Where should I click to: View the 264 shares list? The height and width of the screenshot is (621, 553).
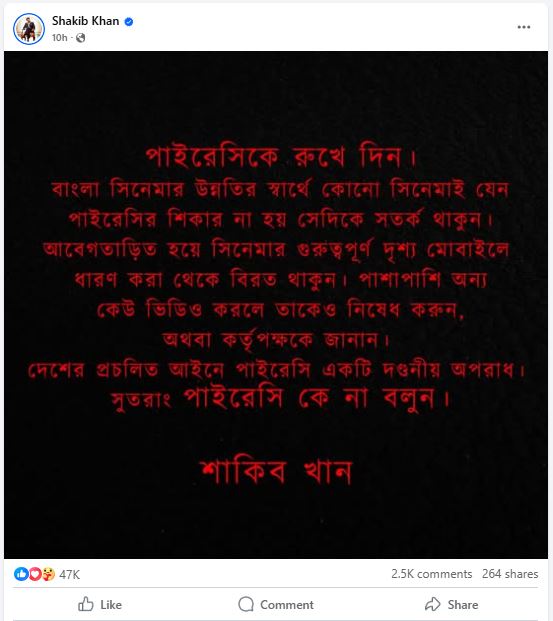coord(510,574)
